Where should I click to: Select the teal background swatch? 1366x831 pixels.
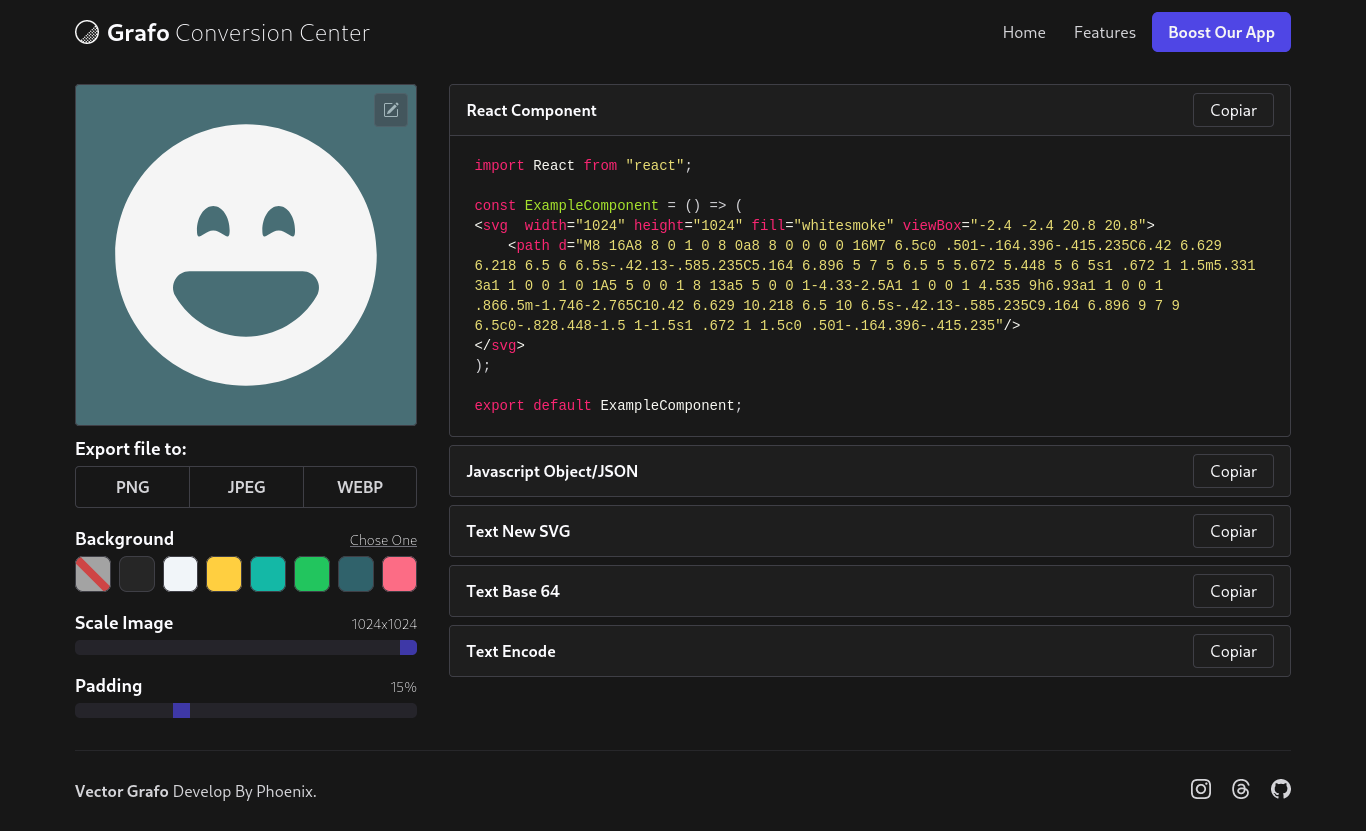[268, 574]
